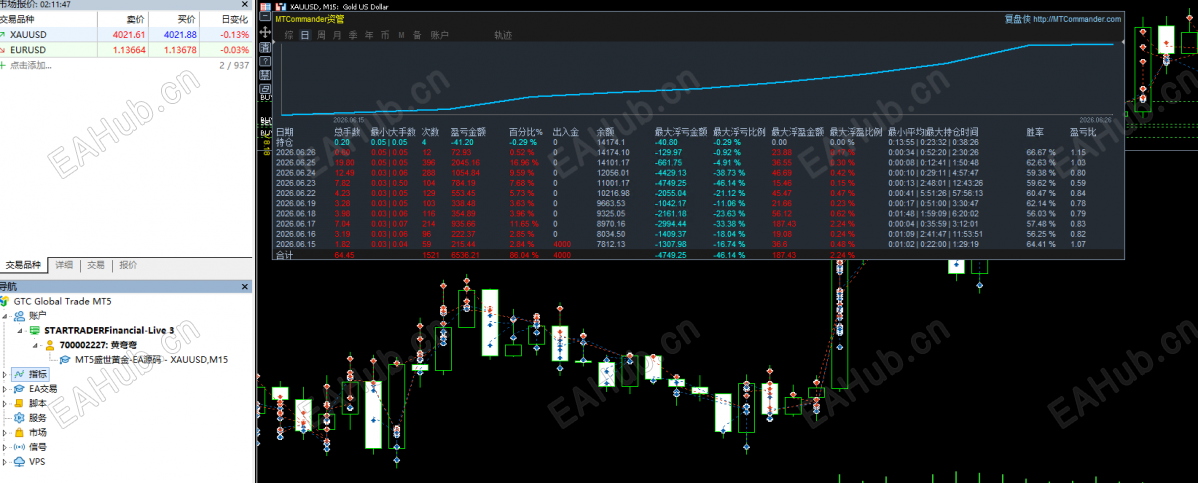Image resolution: width=1198 pixels, height=483 pixels.
Task: Click the chart window icon before XAUUSD title
Action: pos(280,7)
